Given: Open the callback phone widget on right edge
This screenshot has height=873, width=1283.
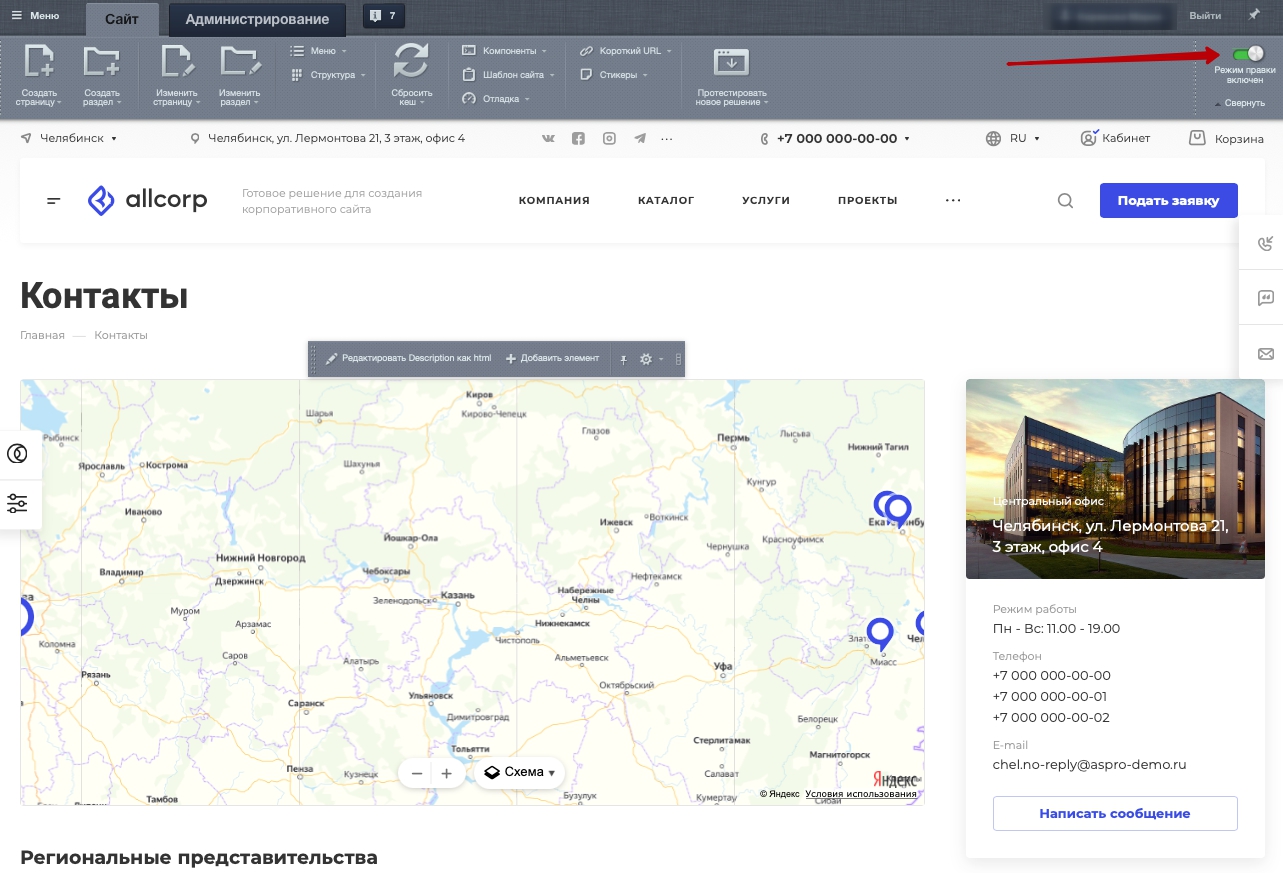Looking at the screenshot, I should (x=1265, y=245).
